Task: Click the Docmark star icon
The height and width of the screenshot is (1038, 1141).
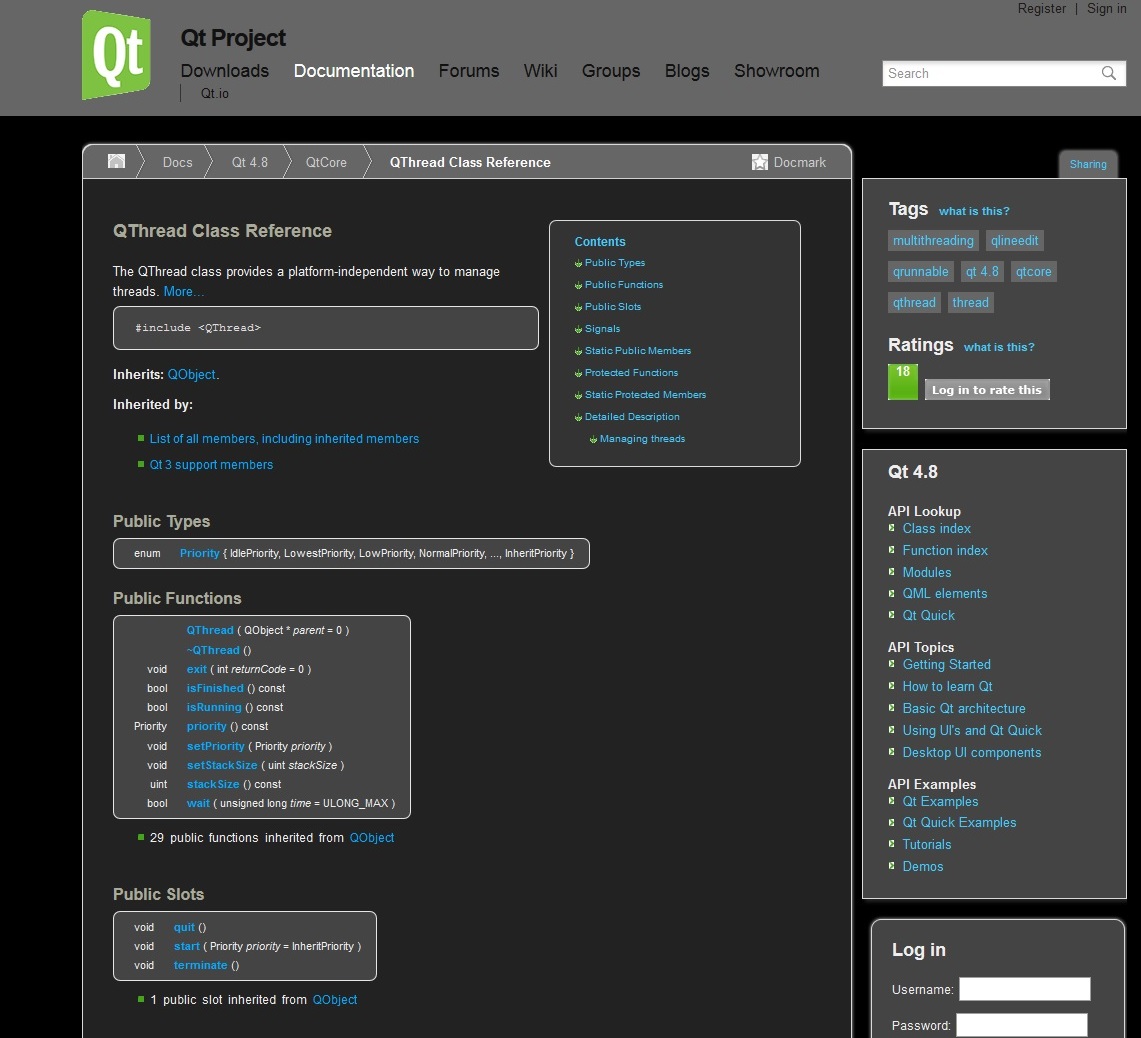Action: click(x=760, y=162)
